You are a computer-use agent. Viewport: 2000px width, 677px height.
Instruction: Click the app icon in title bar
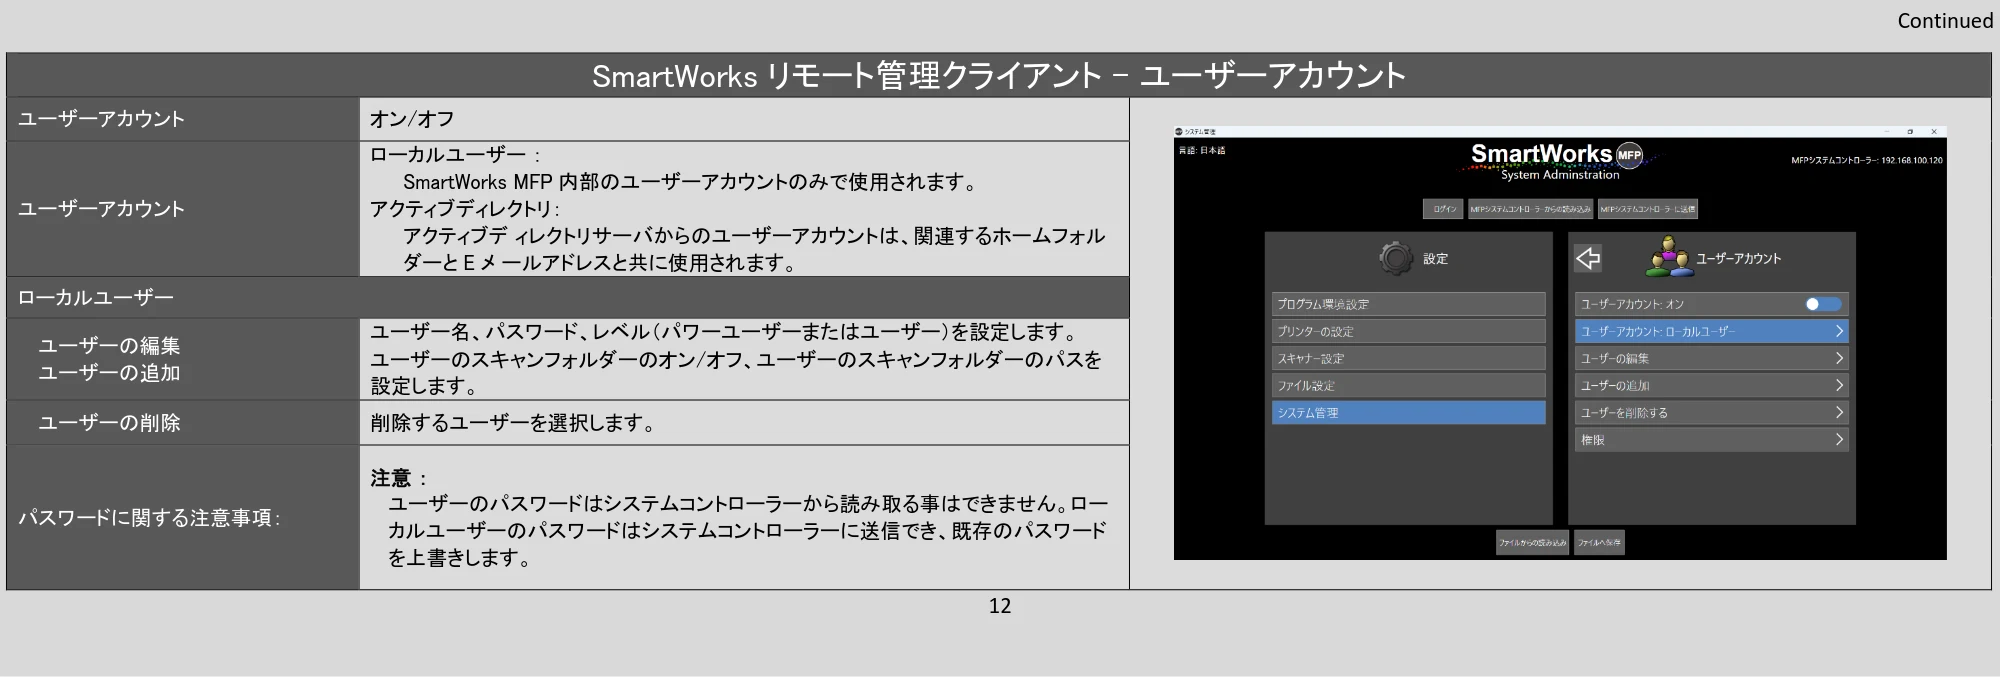(x=1179, y=131)
